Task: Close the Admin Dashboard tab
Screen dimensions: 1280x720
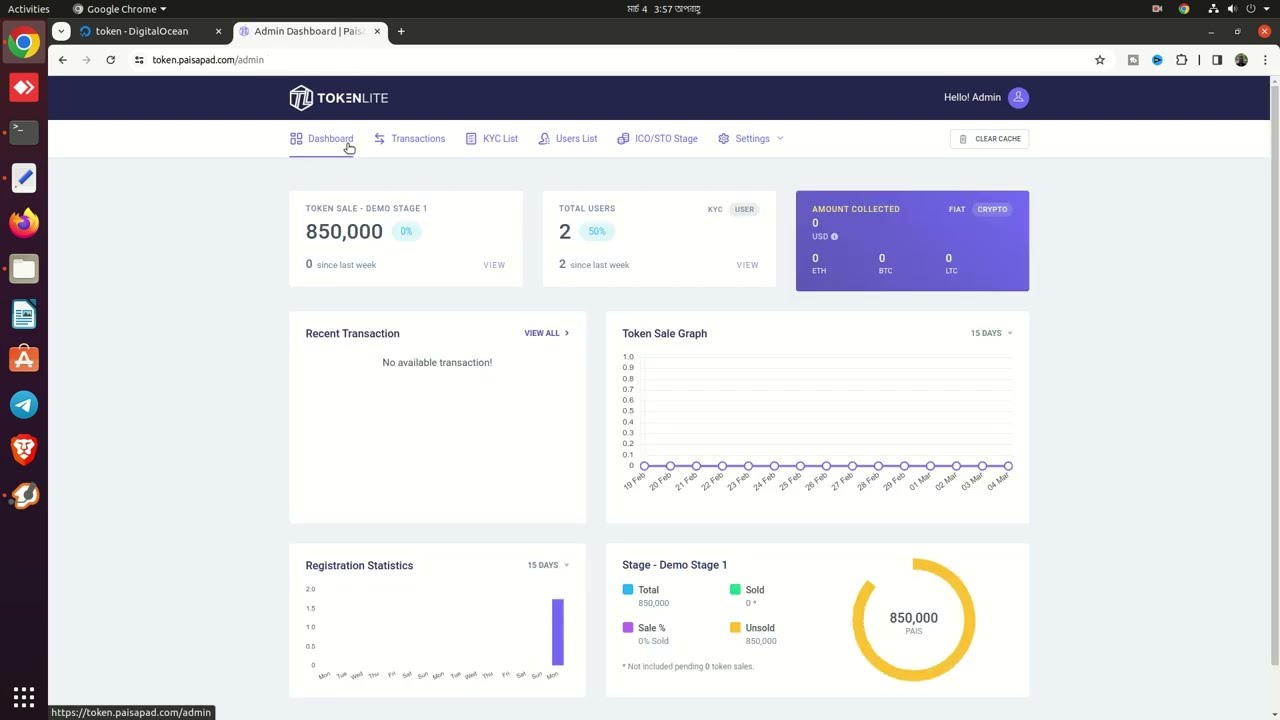Action: tap(378, 31)
